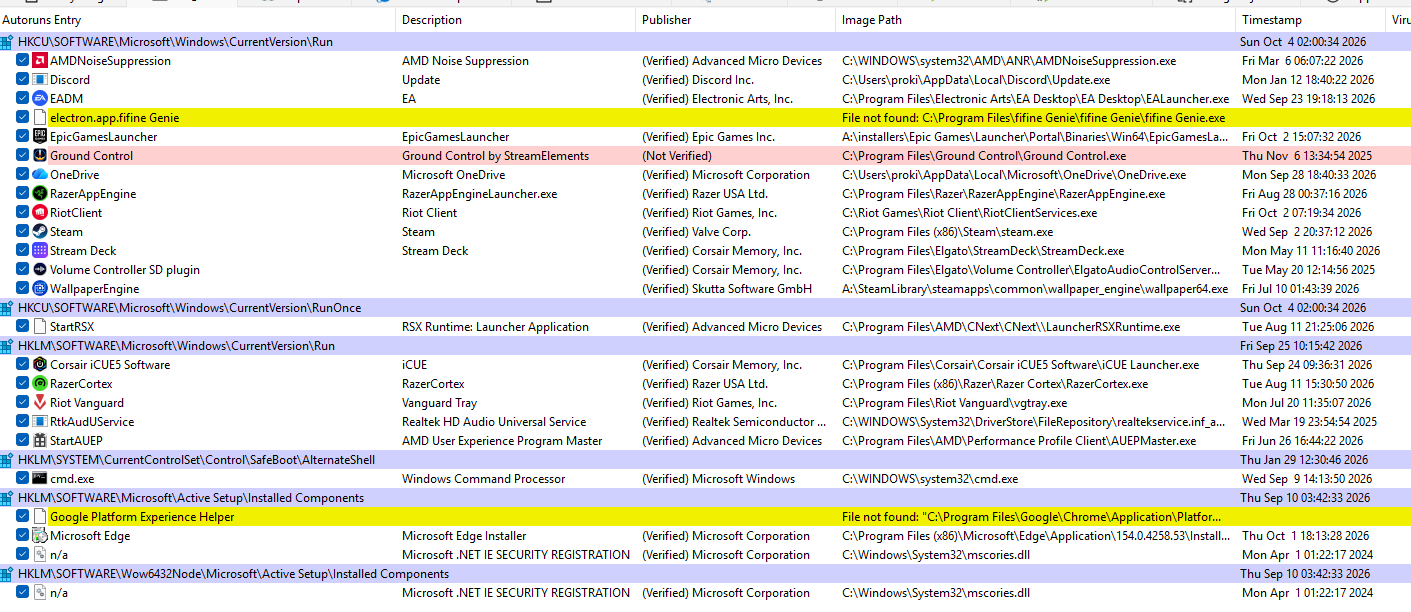The image size is (1411, 612).
Task: Click the RiotClientServices.exe image path
Action: [969, 213]
